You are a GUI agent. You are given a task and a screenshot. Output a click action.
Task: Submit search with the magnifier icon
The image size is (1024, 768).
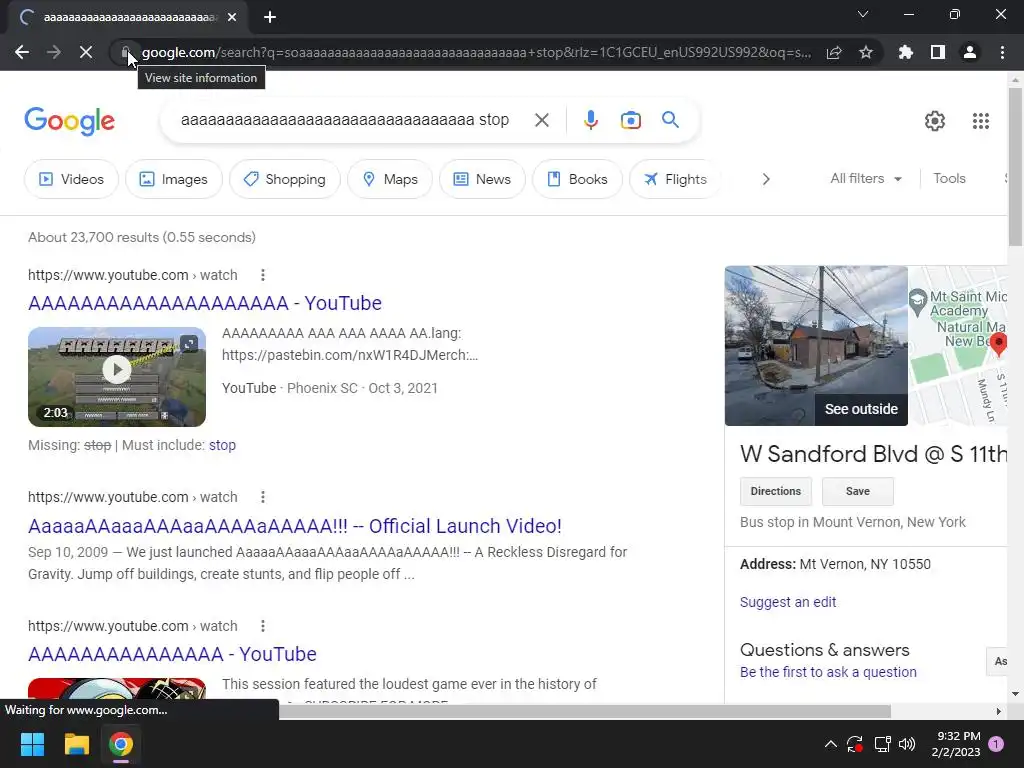670,120
